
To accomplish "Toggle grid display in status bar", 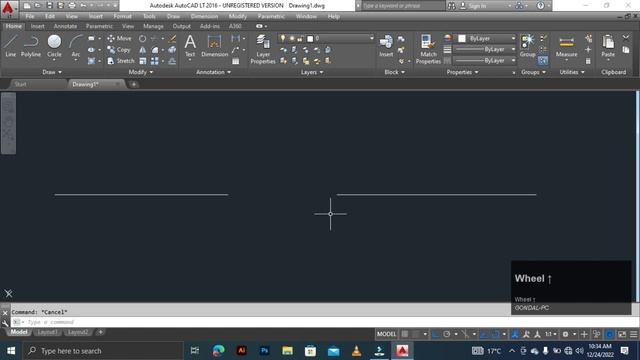I will tap(404, 334).
